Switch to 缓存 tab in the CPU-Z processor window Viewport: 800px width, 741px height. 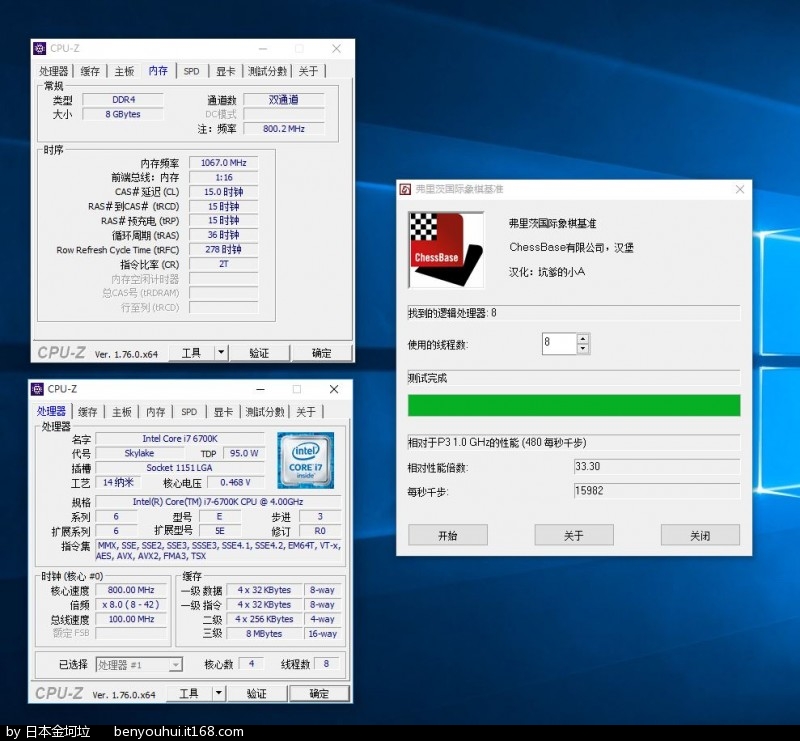pyautogui.click(x=88, y=411)
